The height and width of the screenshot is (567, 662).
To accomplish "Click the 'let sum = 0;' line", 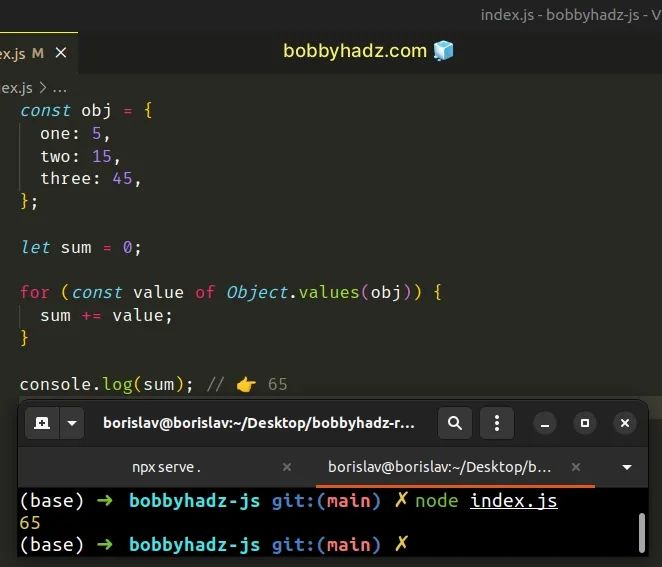I will (x=81, y=247).
